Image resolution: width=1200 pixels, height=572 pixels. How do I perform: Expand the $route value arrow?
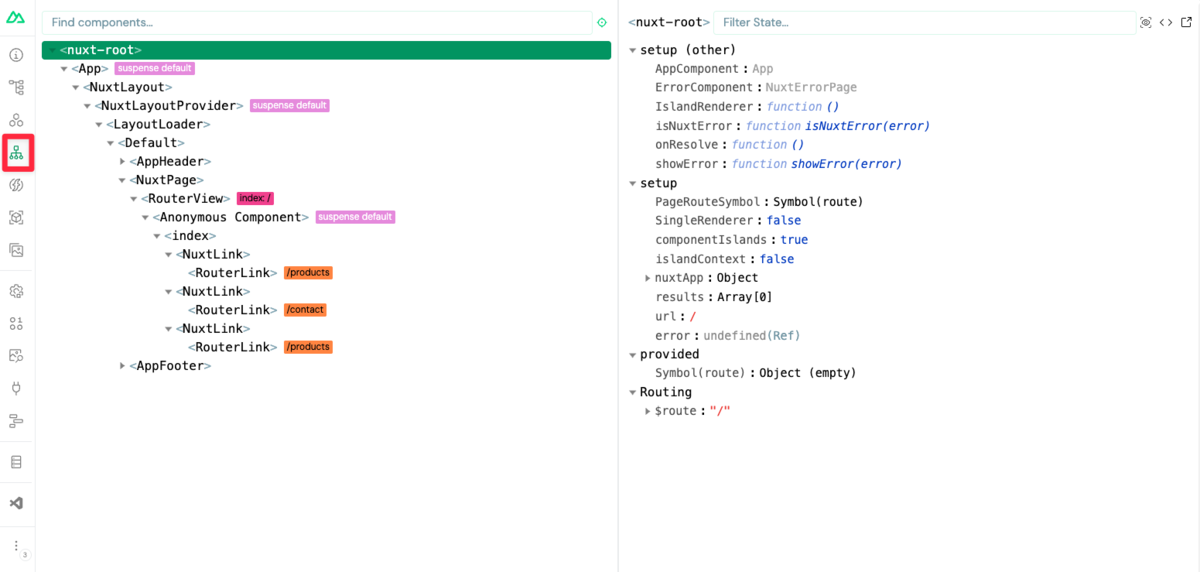[648, 411]
